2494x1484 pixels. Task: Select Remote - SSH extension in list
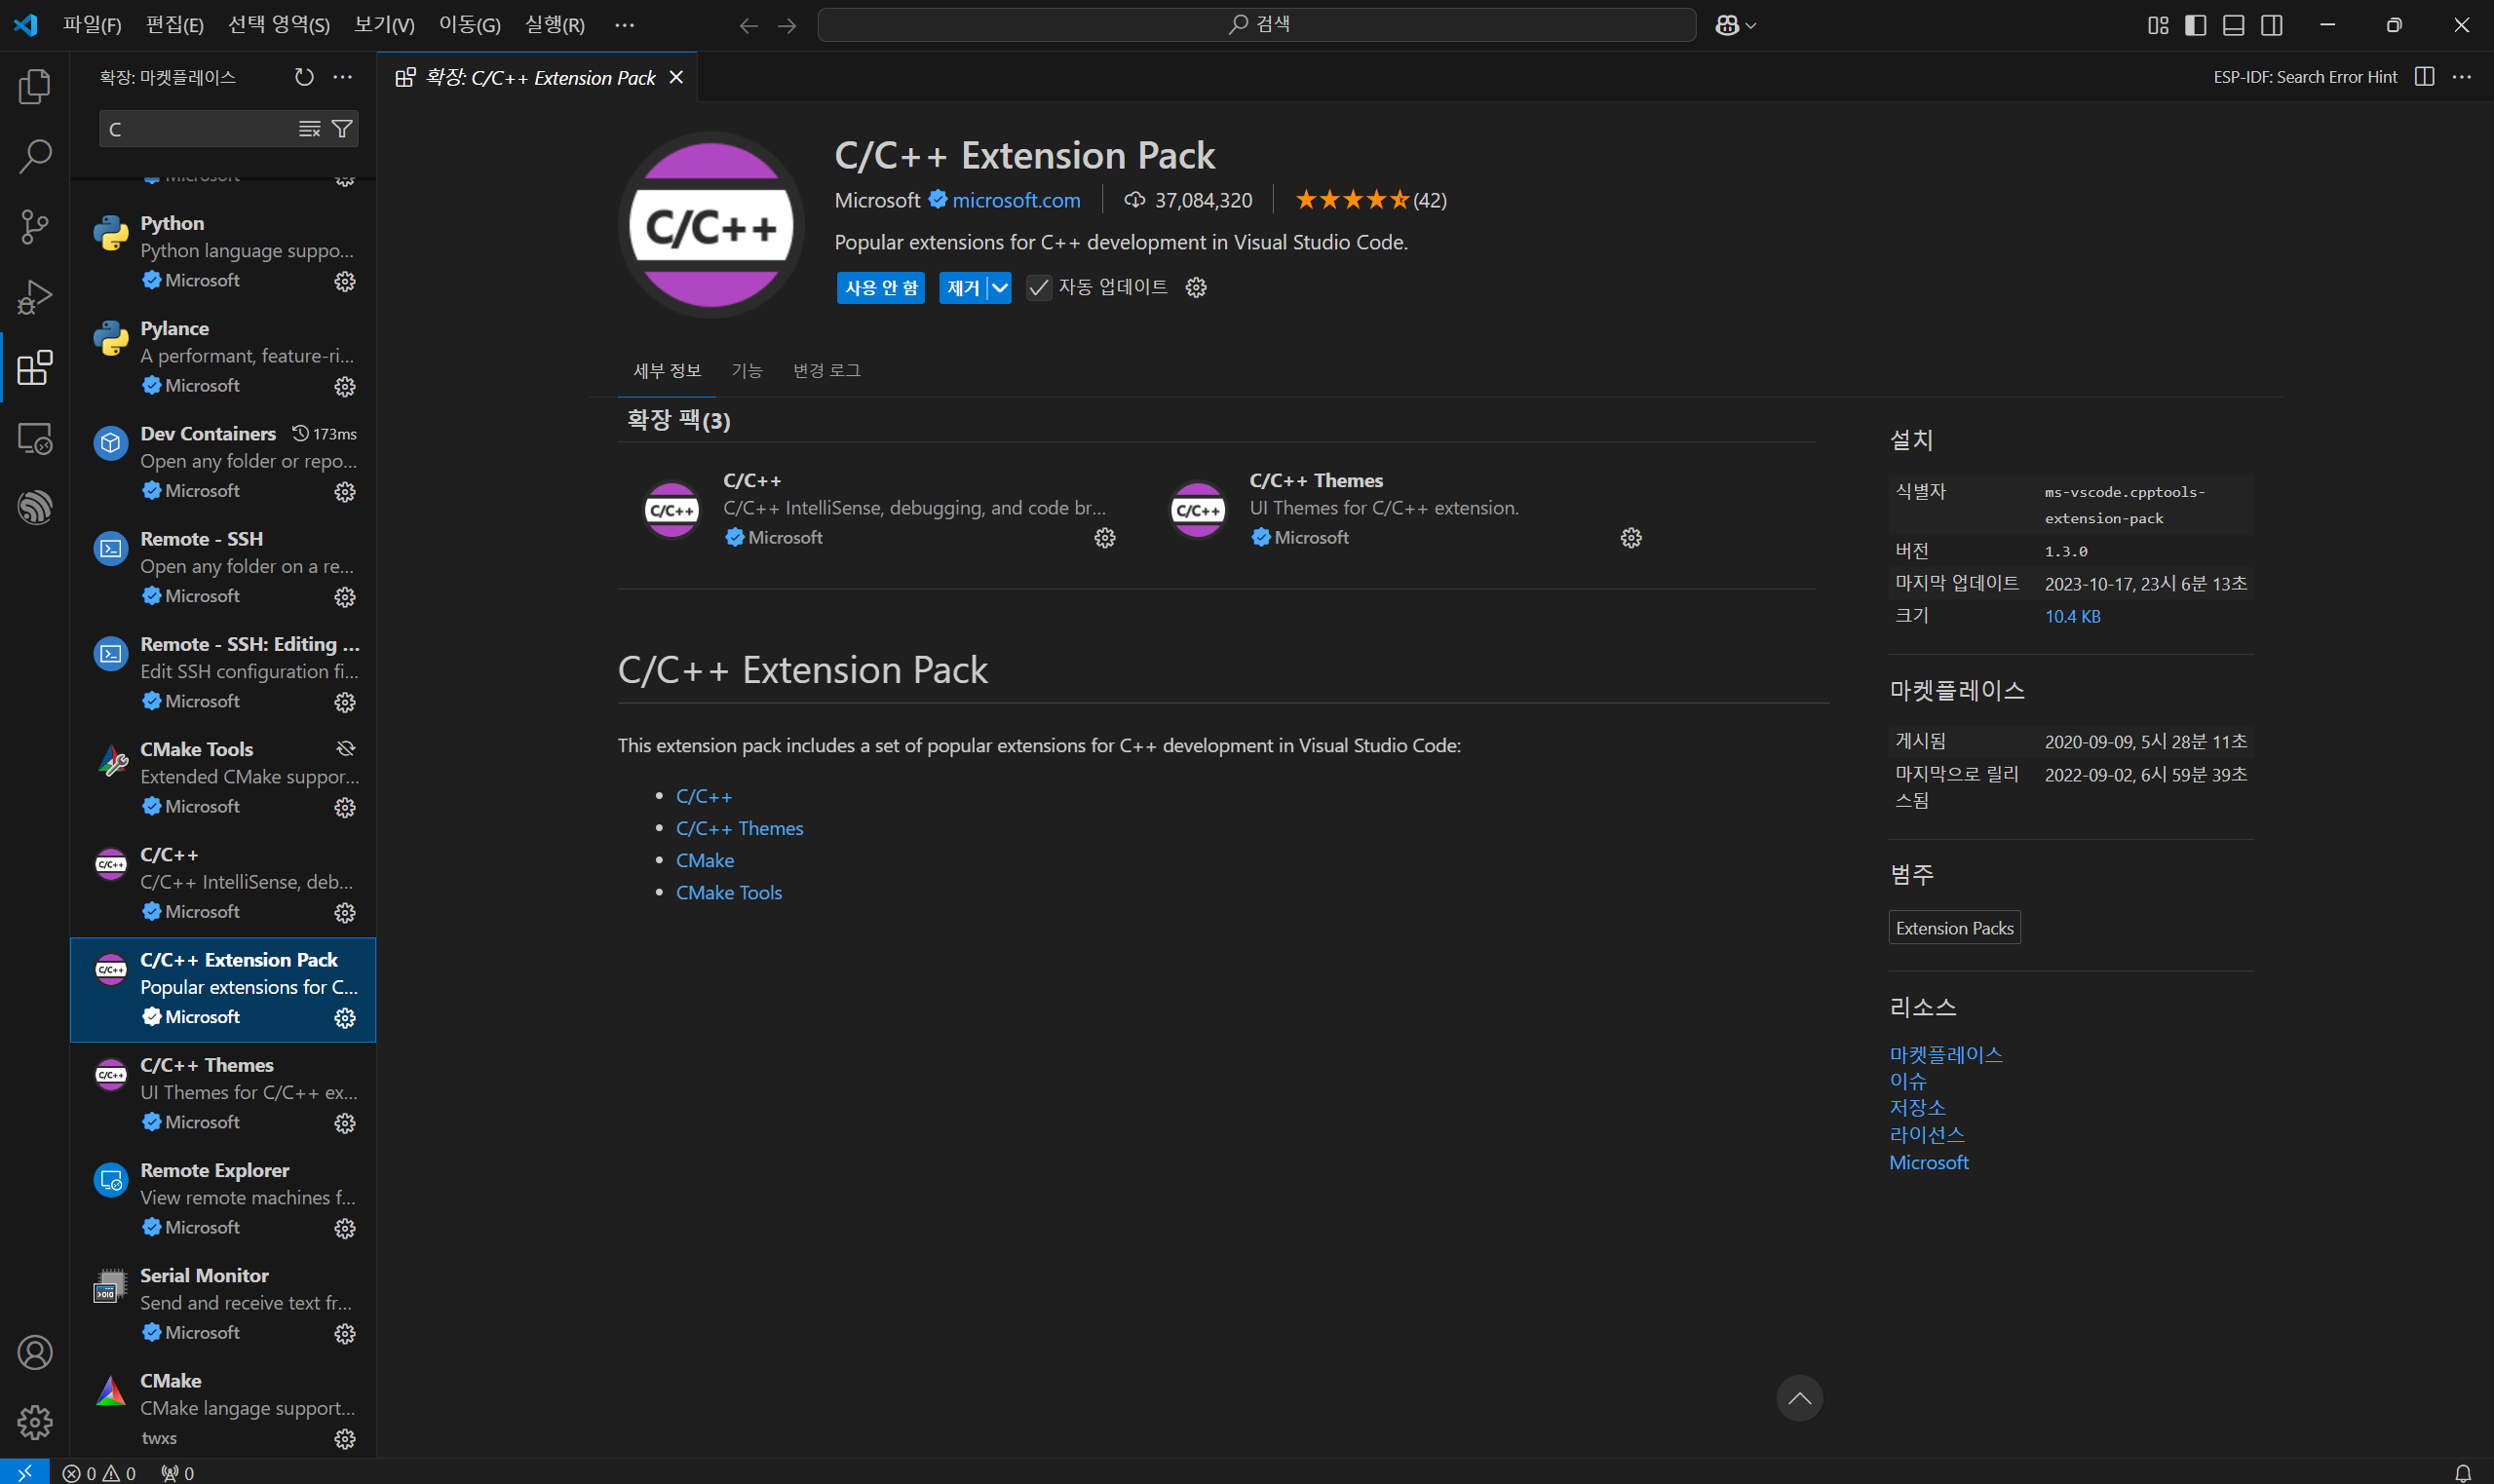click(x=223, y=569)
